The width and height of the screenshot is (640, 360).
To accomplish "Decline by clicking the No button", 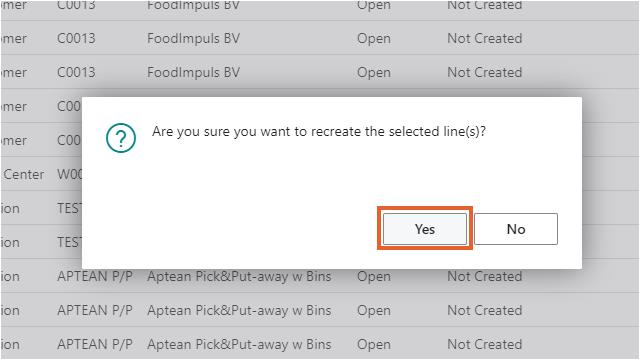I will [x=516, y=229].
